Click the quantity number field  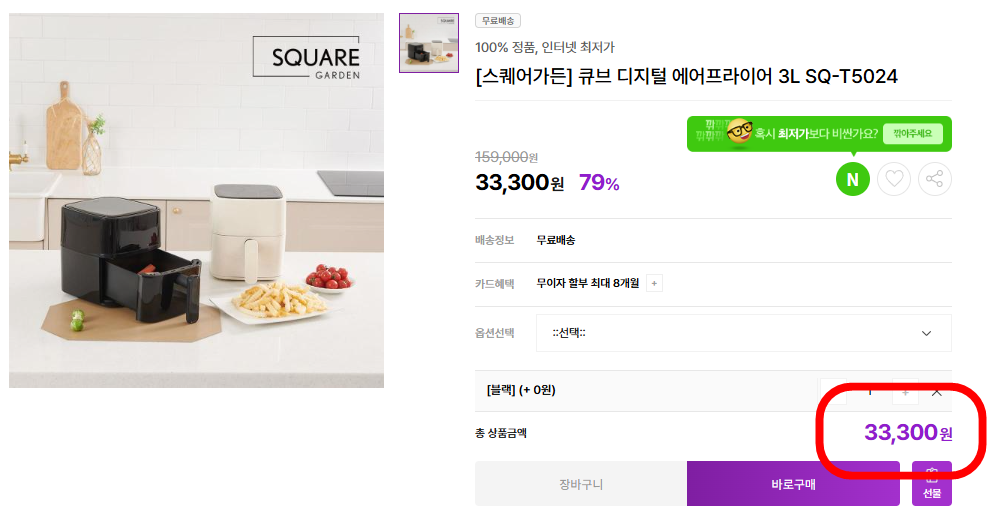869,391
